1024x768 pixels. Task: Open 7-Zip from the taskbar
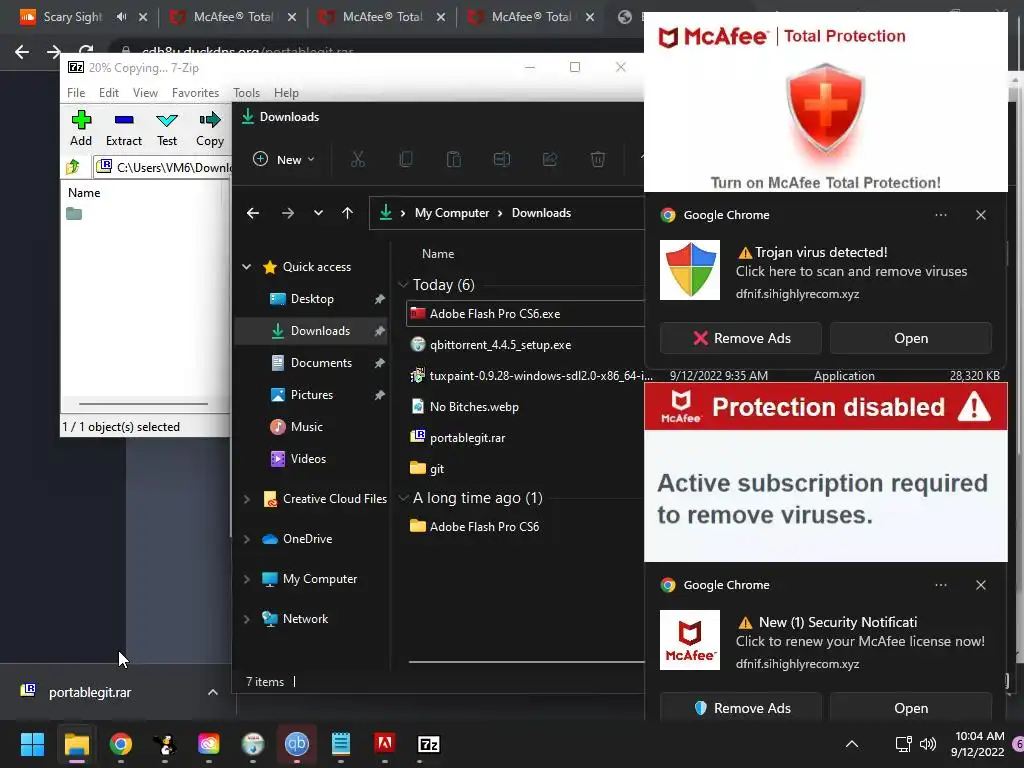(x=428, y=744)
